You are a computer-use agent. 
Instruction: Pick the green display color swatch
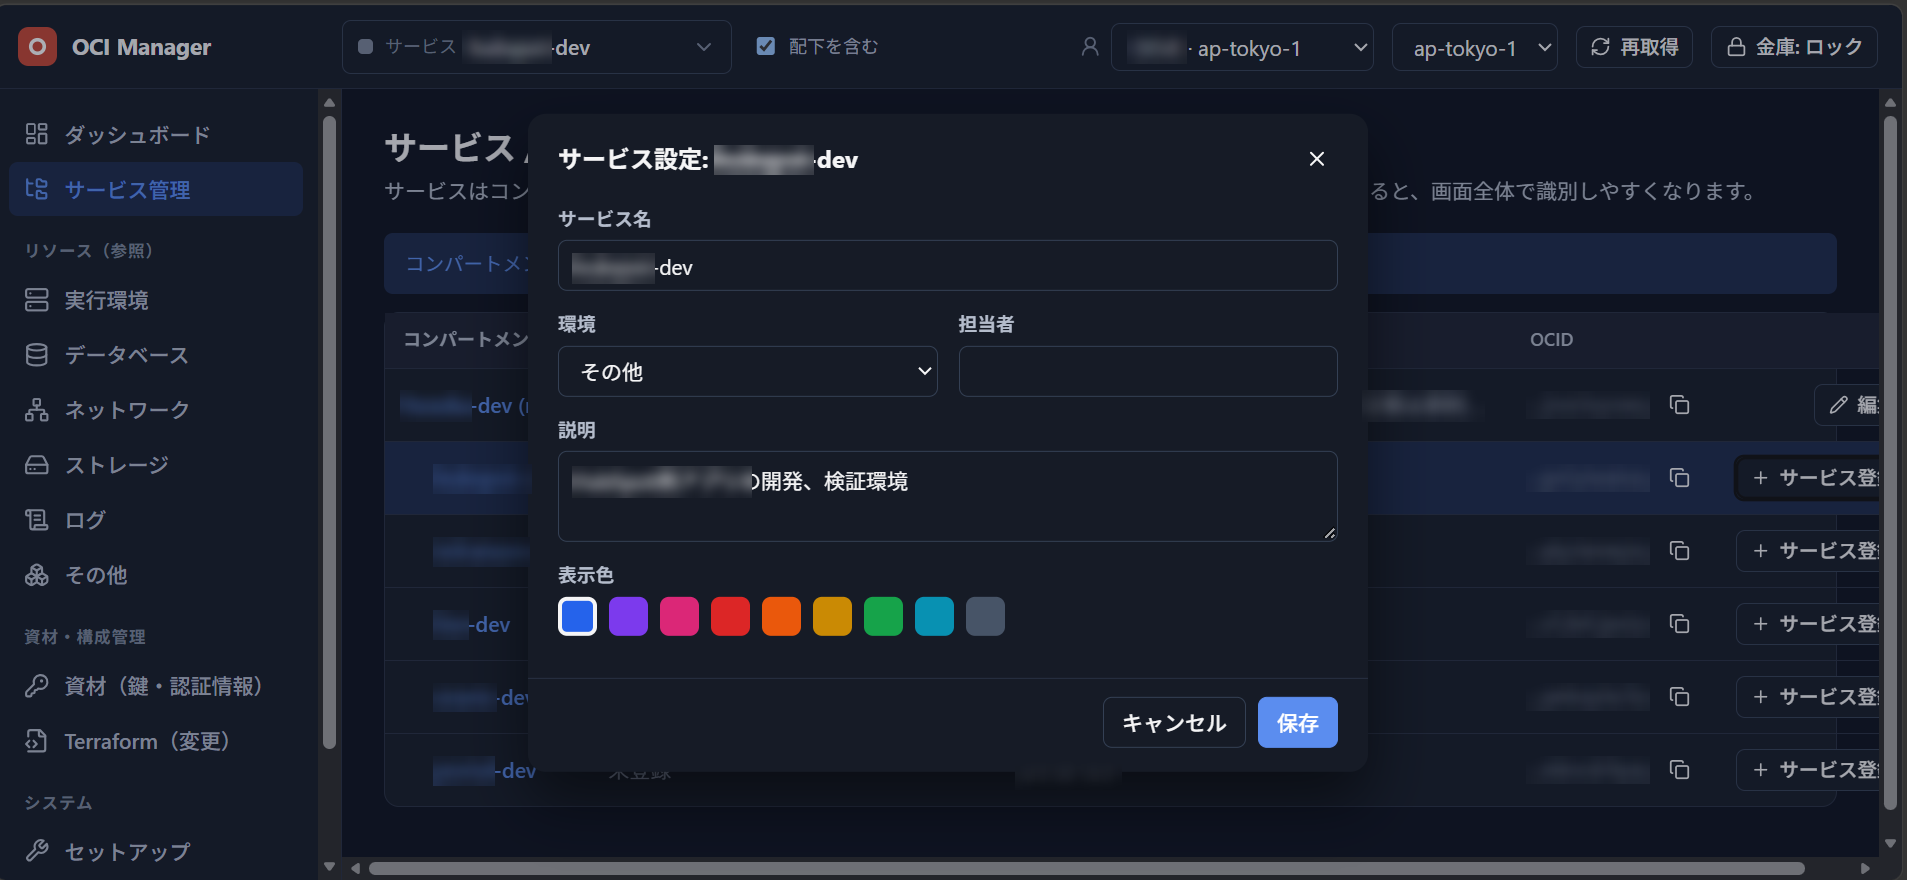(884, 616)
